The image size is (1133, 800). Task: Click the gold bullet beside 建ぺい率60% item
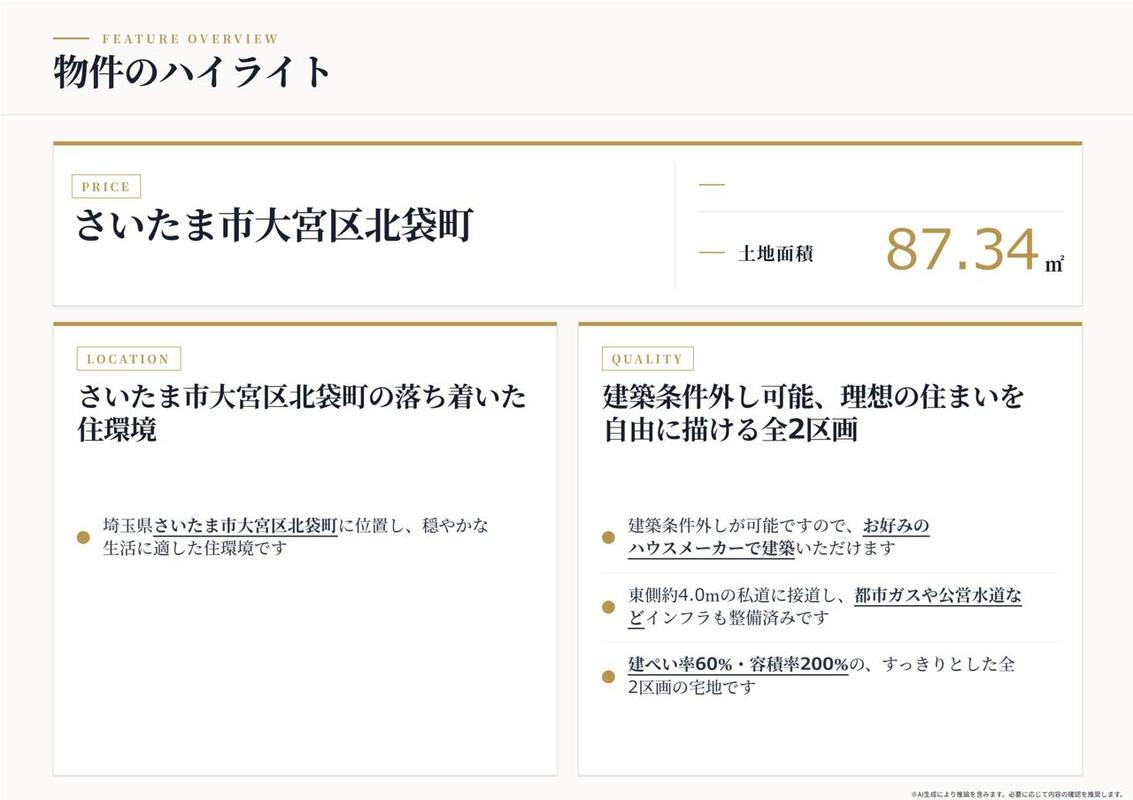click(x=608, y=676)
